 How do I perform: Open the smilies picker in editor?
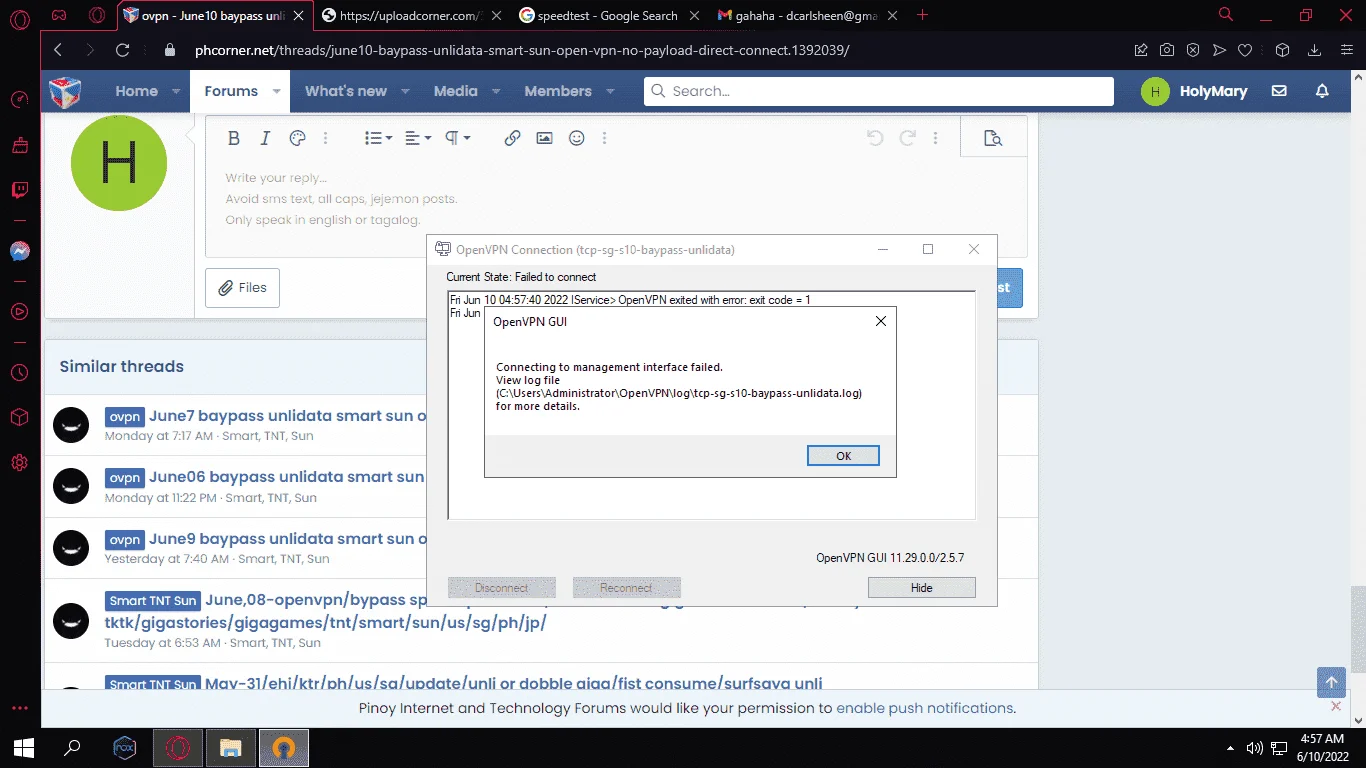tap(576, 138)
